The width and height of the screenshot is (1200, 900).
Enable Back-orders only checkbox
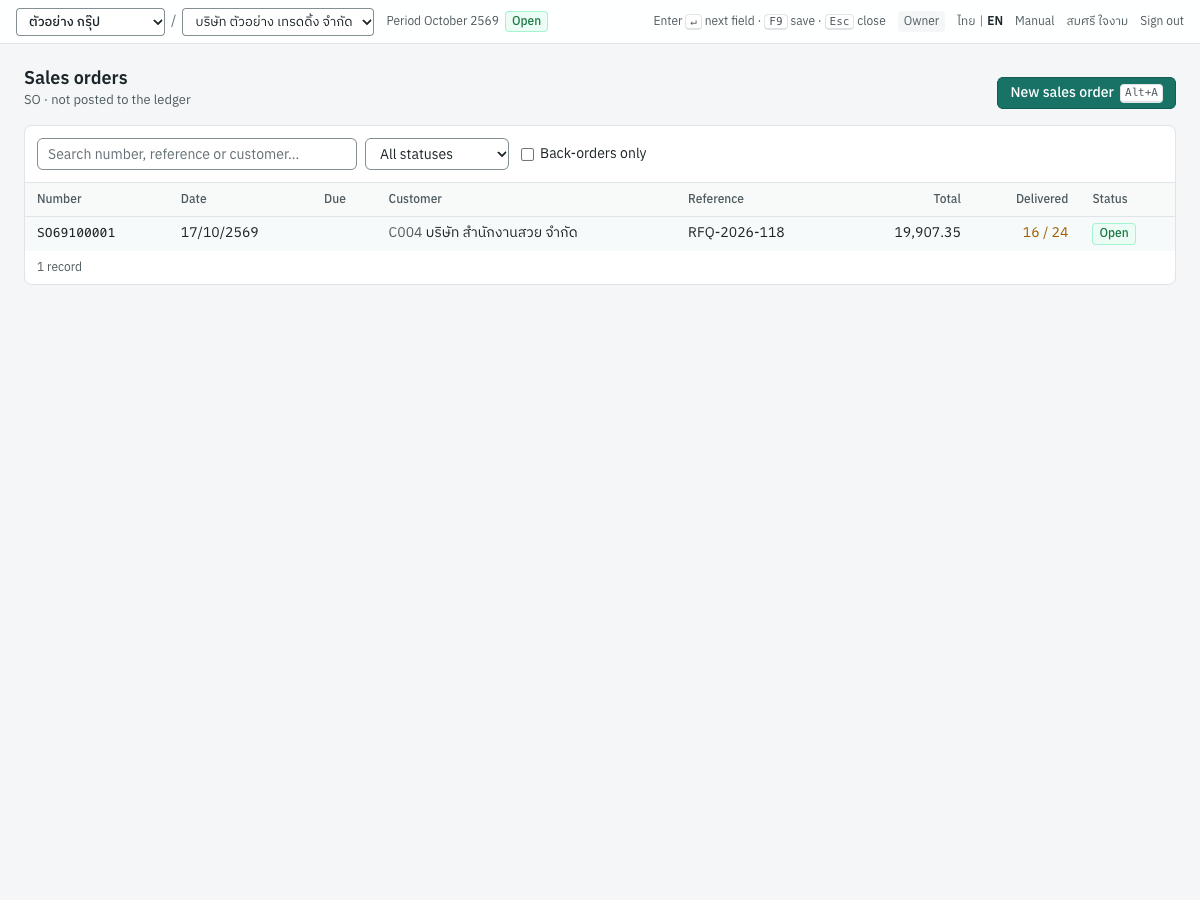(527, 154)
